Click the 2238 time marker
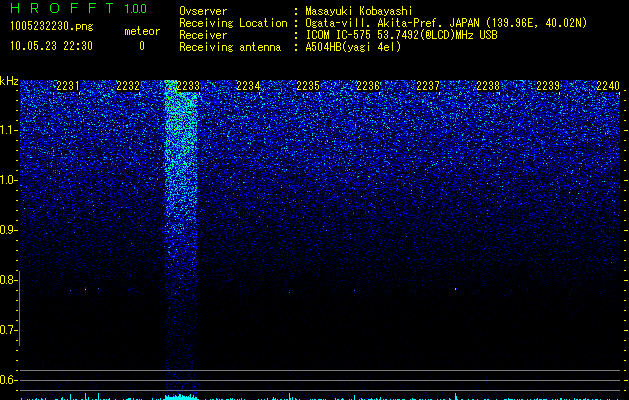 (x=488, y=86)
